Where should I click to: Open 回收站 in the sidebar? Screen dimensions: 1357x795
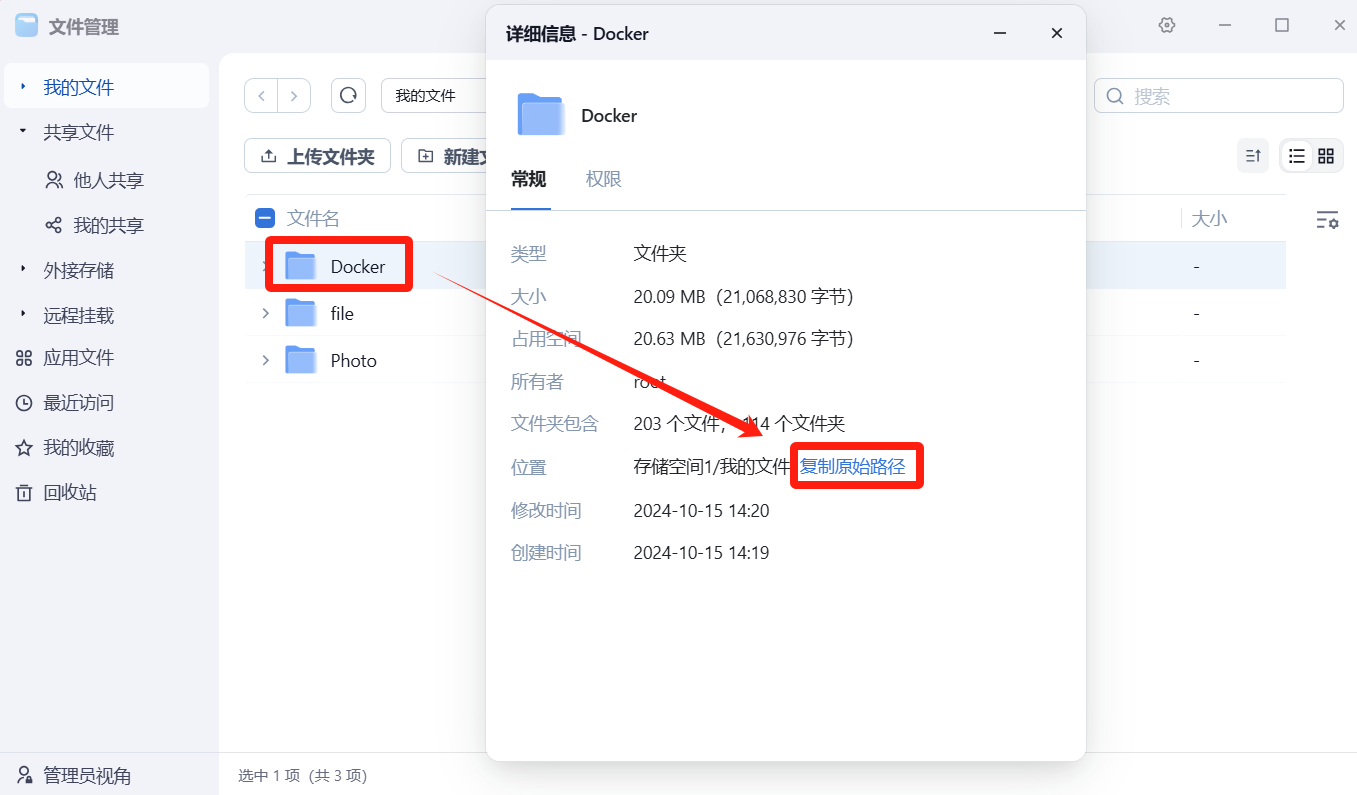pos(69,493)
